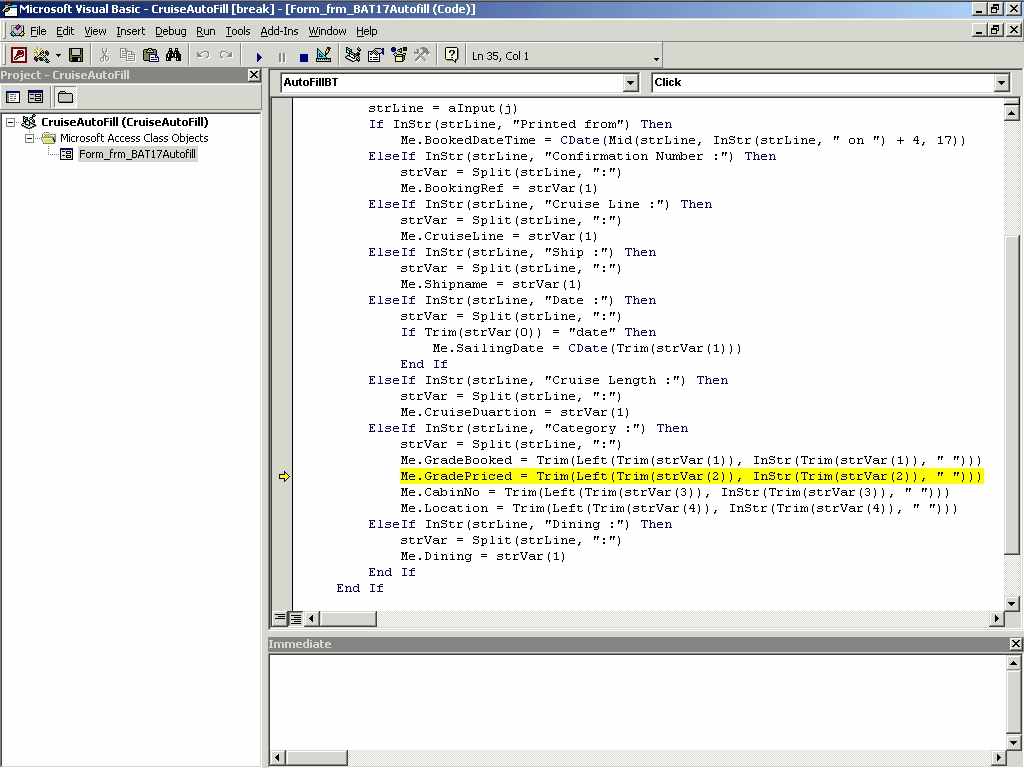
Task: Open the Help menu
Action: click(366, 31)
